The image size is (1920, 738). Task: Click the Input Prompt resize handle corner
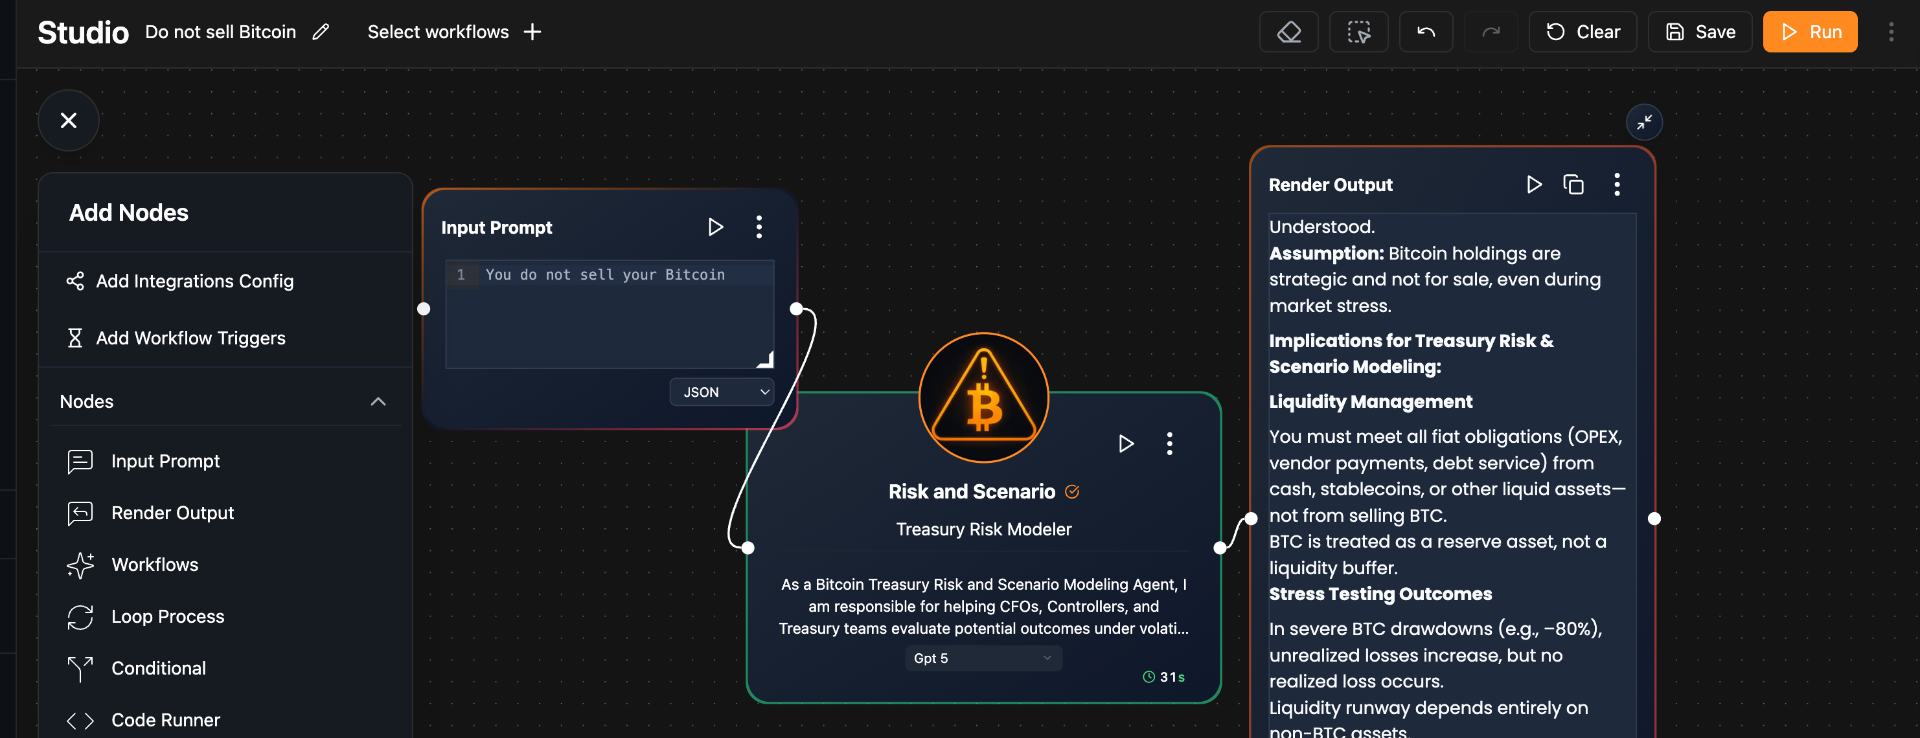766,360
